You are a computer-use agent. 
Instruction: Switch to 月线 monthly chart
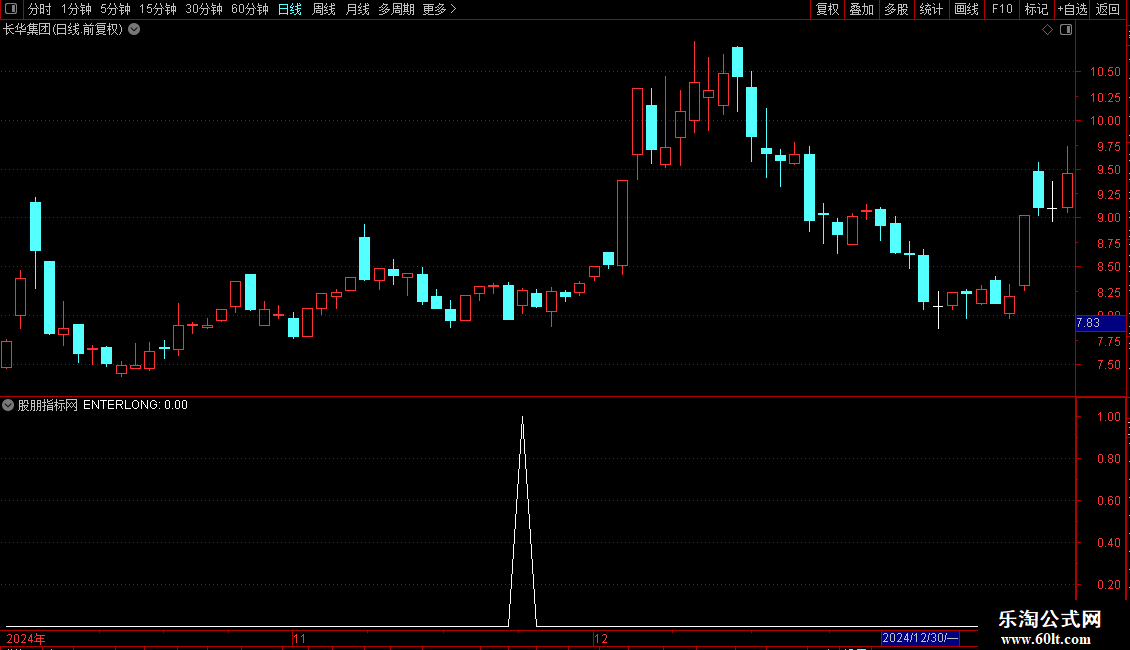pos(357,9)
